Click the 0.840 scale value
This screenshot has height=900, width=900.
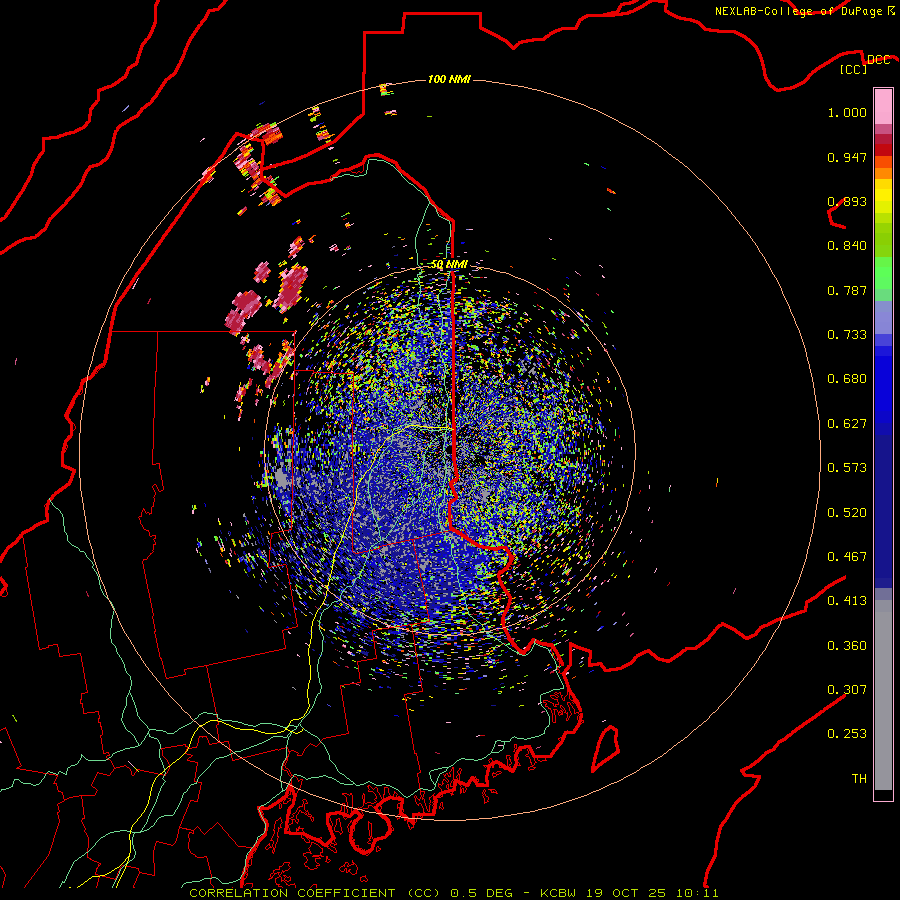pyautogui.click(x=847, y=246)
